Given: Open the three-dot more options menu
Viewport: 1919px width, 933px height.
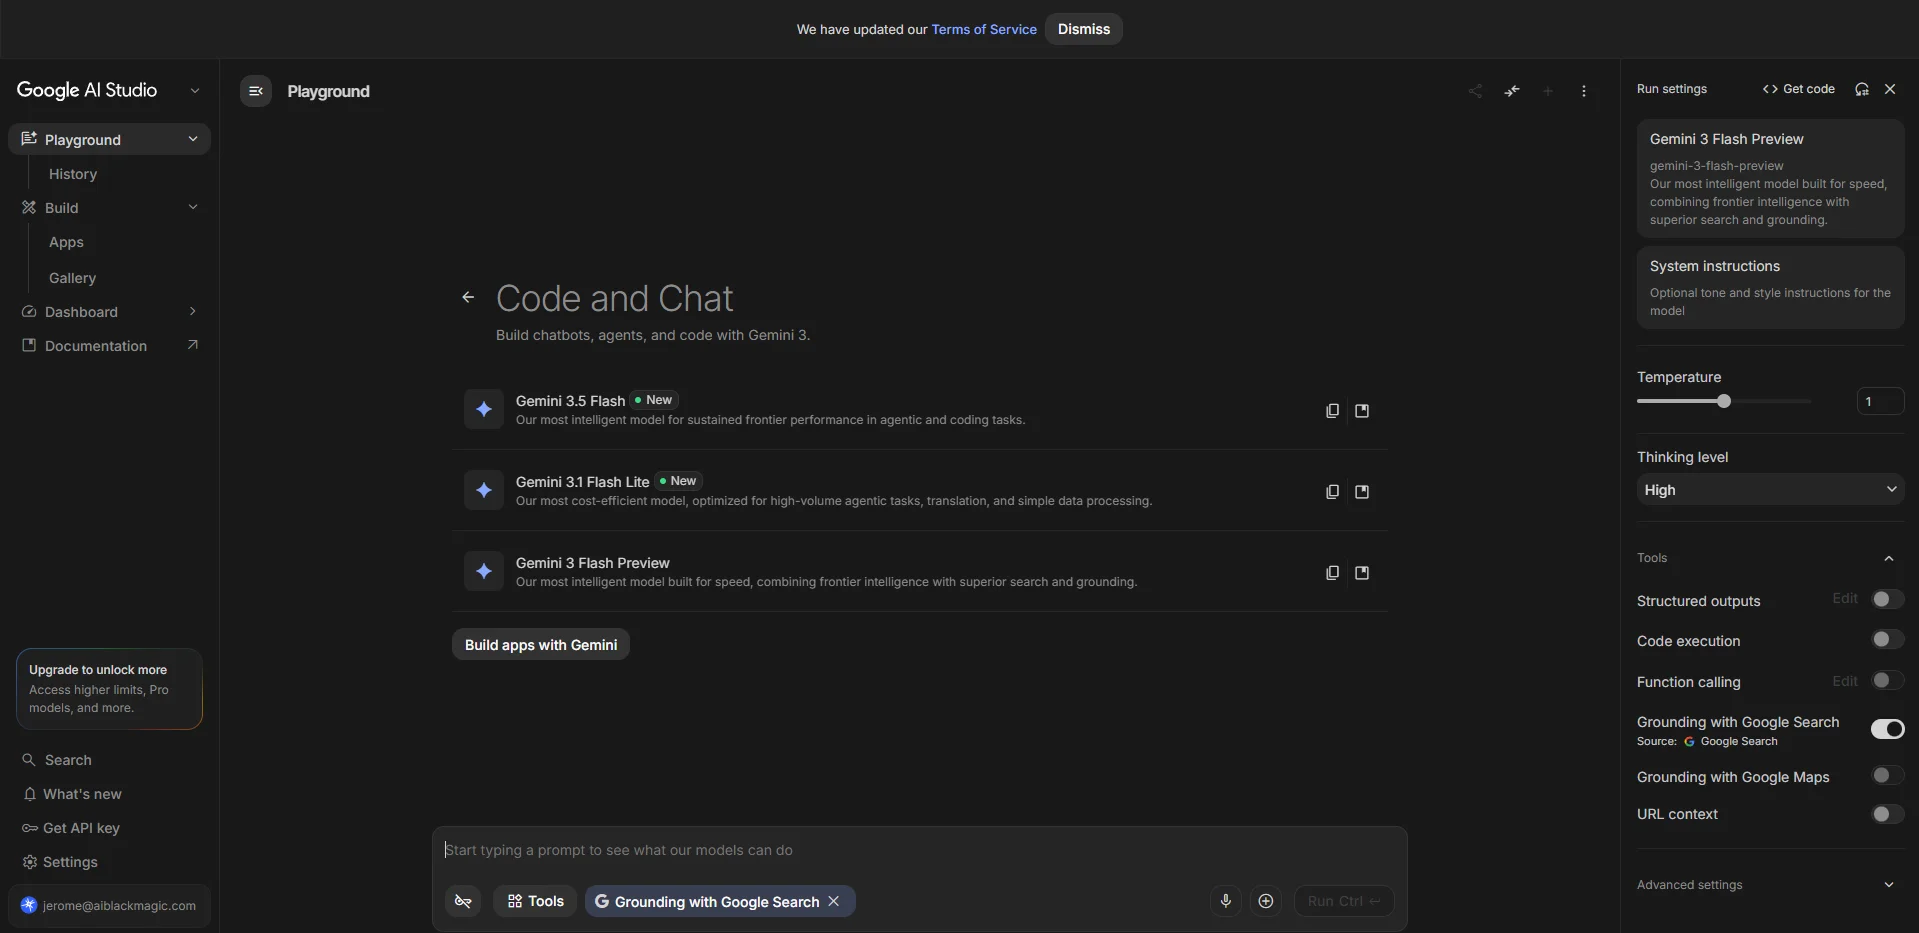Looking at the screenshot, I should pos(1584,91).
